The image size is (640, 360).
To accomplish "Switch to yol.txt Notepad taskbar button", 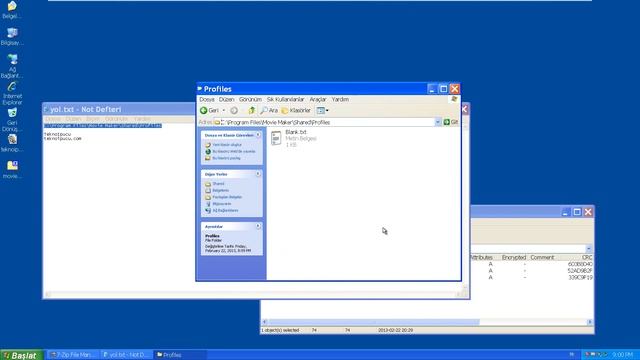I will coord(126,355).
